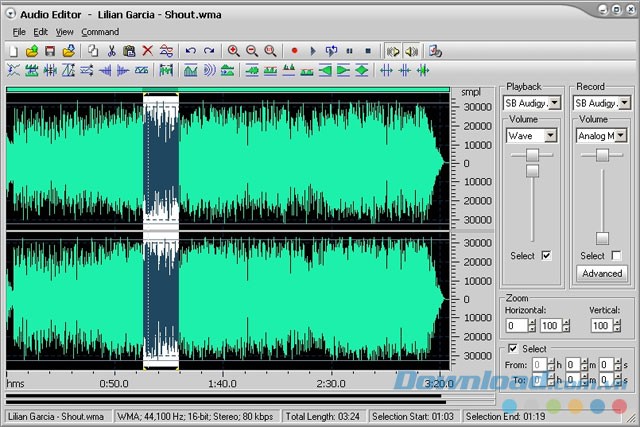The height and width of the screenshot is (427, 640).
Task: Click the Record volume slider handle
Action: click(602, 238)
